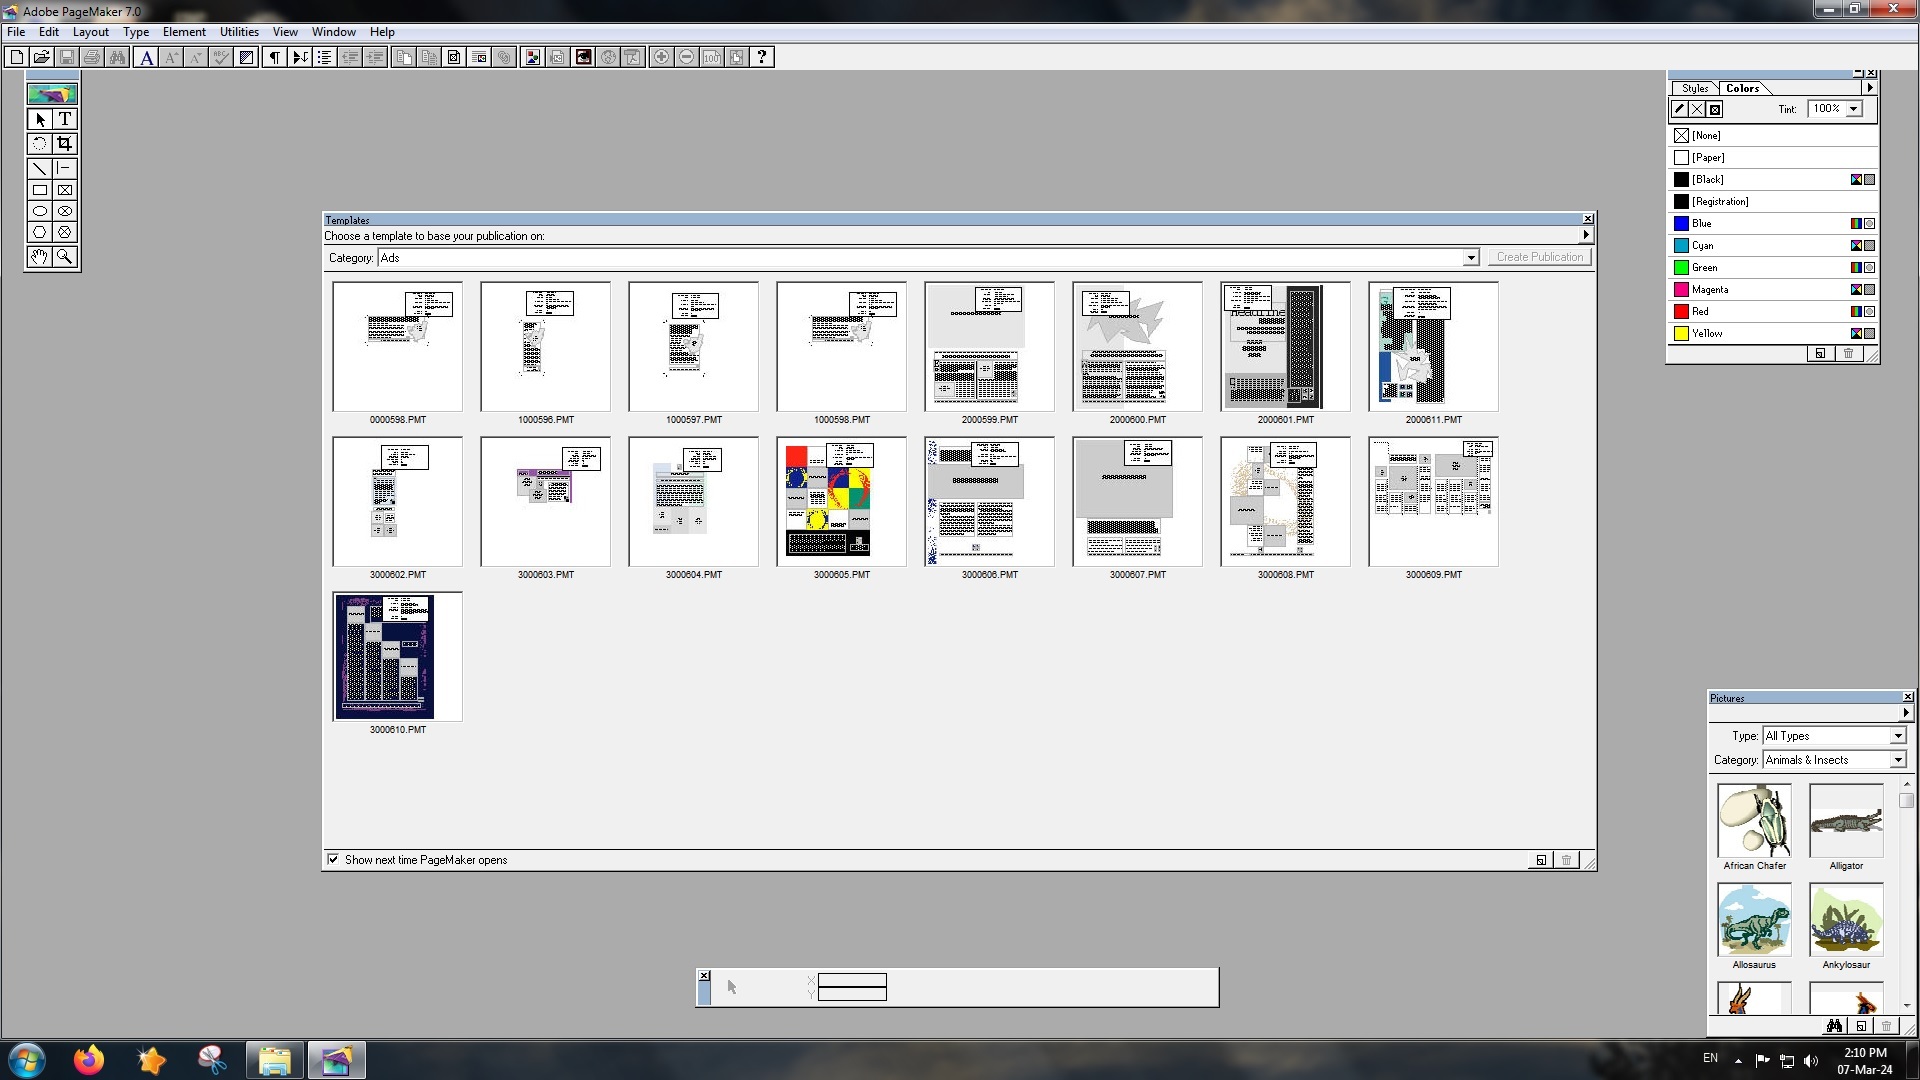Select the Ellipse tool
1920x1080 pixels.
[x=40, y=211]
